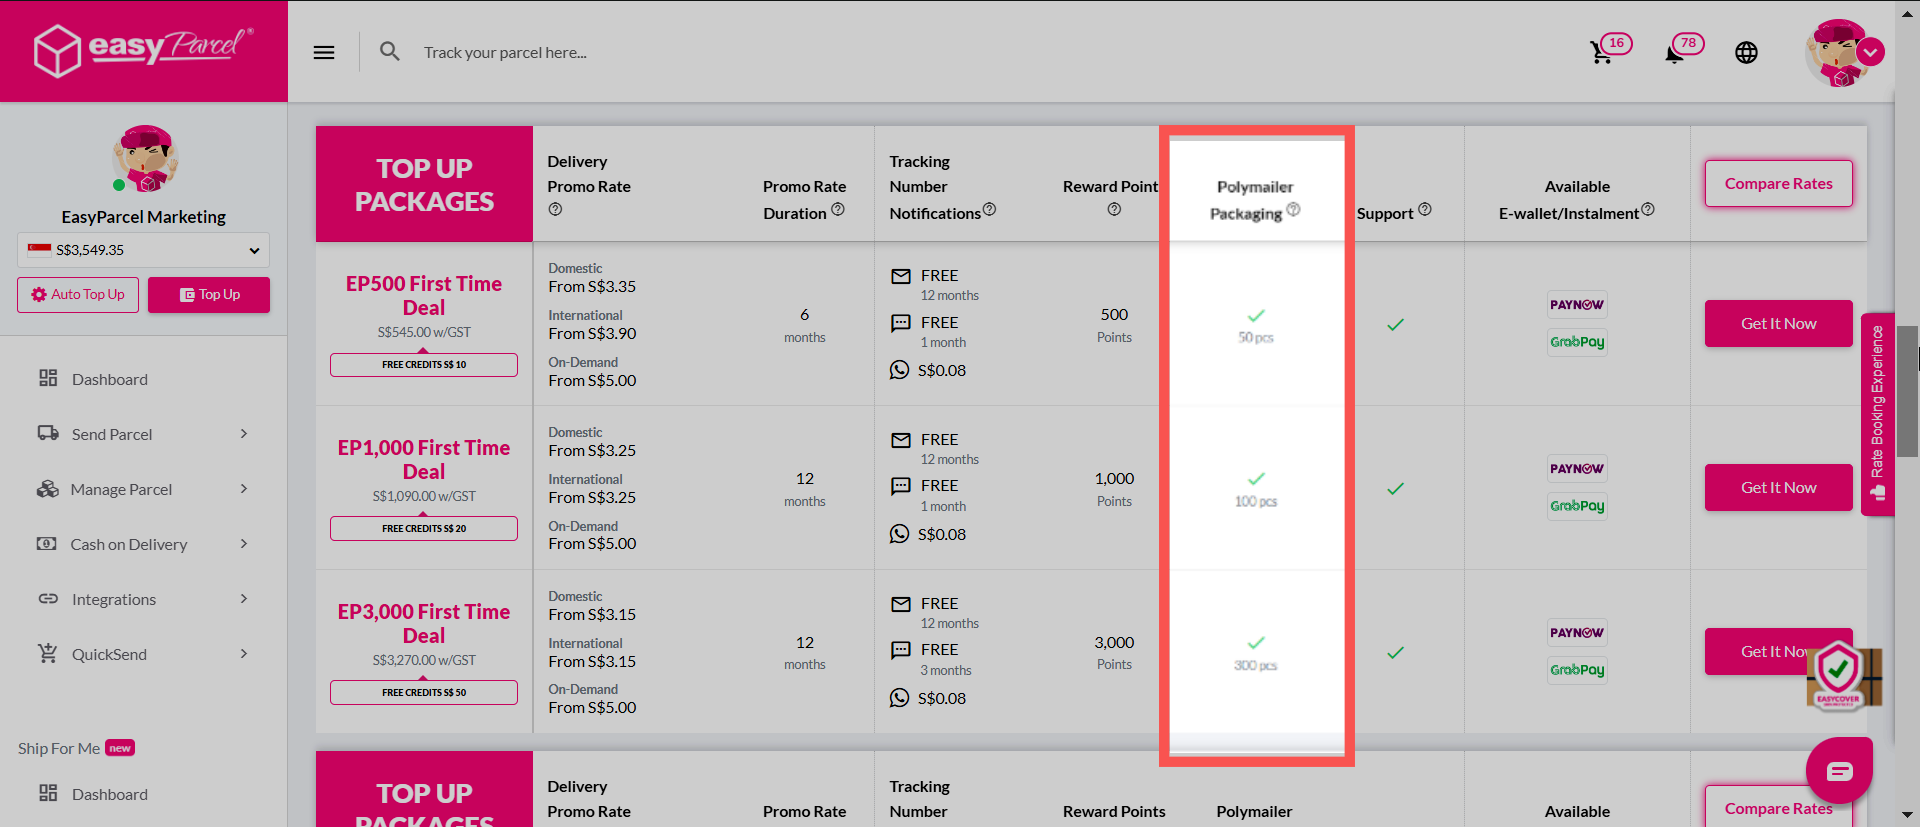Open the S$3,549.35 balance dropdown
The image size is (1920, 827).
click(144, 250)
